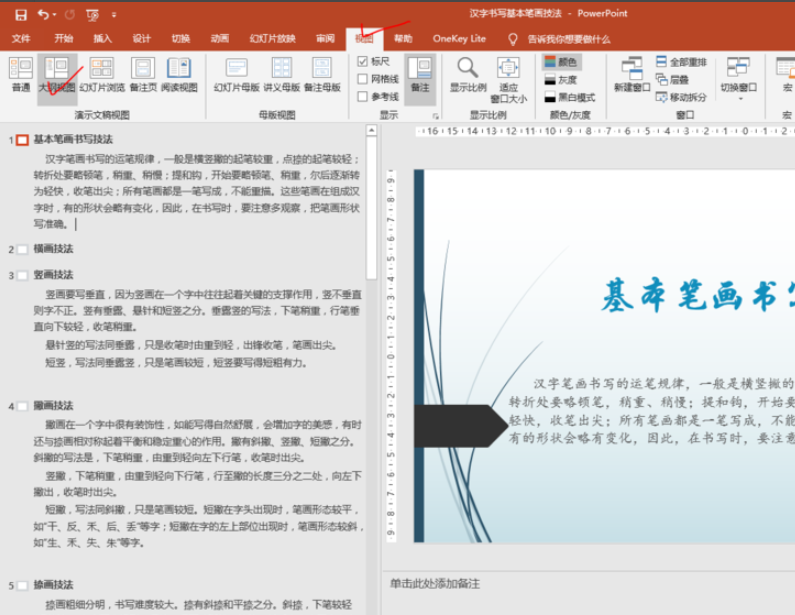
Task: Open the Insert (插入) ribbon tab
Action: [103, 38]
